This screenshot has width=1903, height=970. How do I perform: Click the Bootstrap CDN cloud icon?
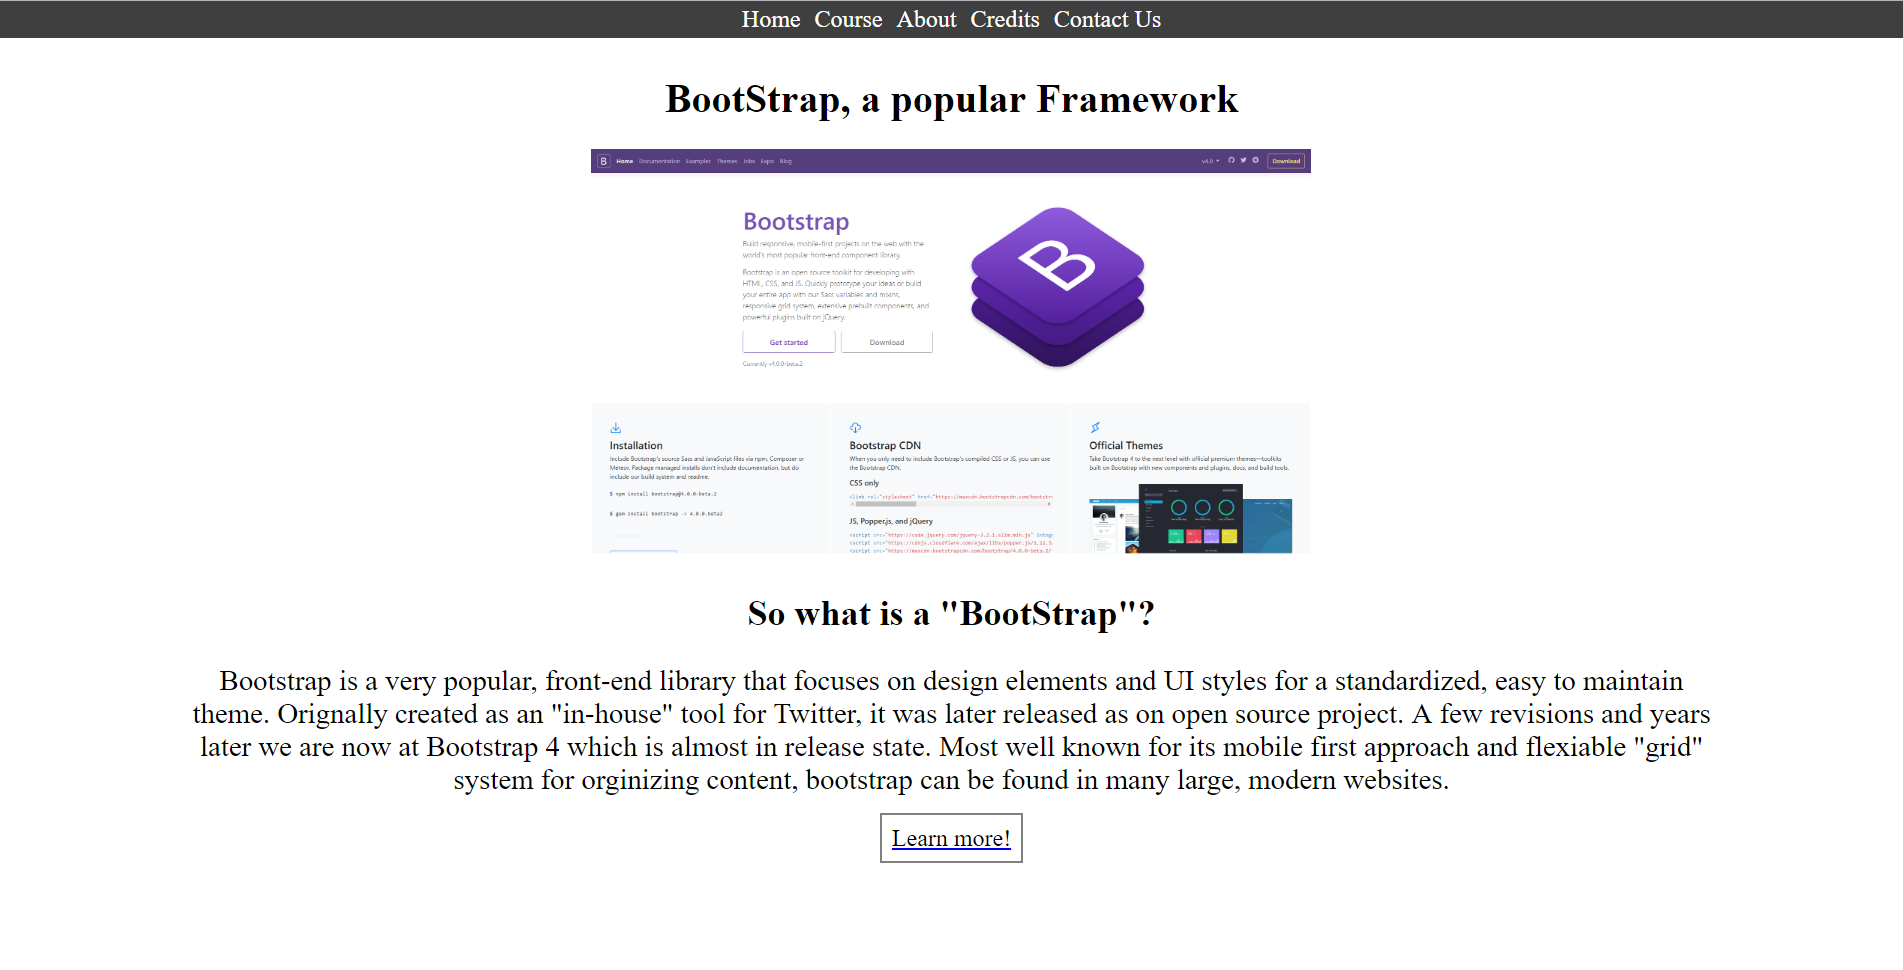(855, 428)
